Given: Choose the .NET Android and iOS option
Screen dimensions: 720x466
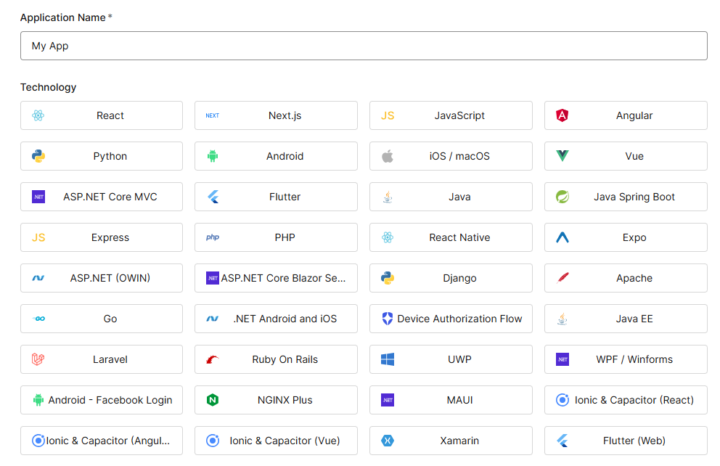Looking at the screenshot, I should [276, 319].
